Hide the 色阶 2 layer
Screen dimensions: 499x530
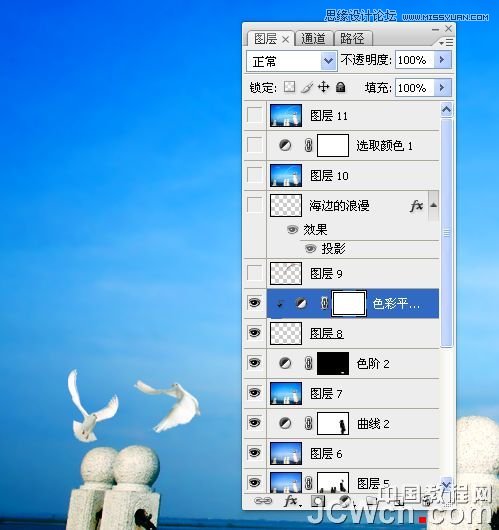coord(254,363)
